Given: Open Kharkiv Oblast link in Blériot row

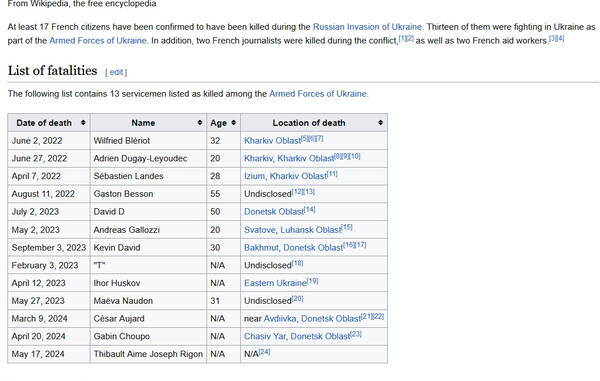Looking at the screenshot, I should [272, 141].
